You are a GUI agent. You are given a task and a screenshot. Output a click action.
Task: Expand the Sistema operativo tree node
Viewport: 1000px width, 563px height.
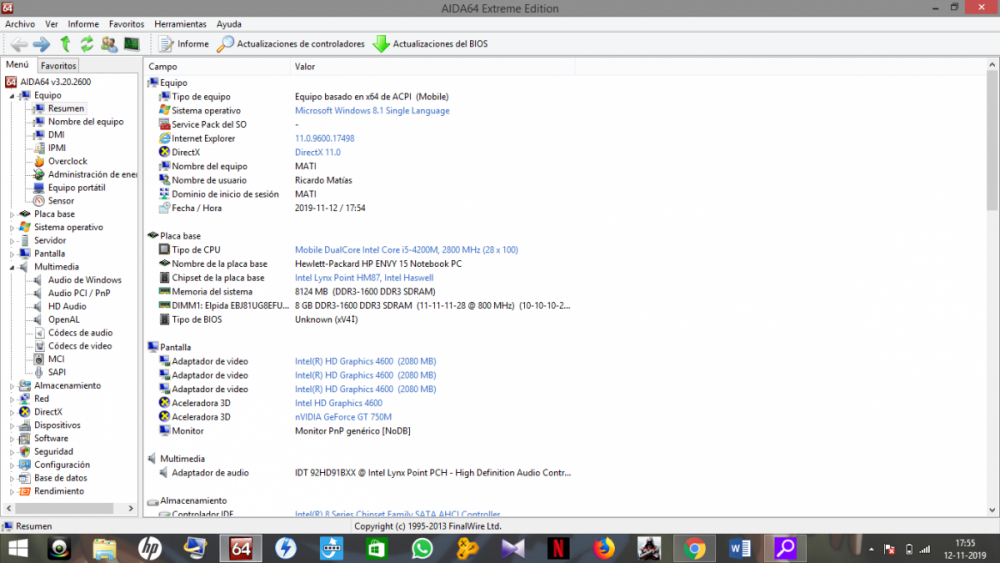coord(11,228)
